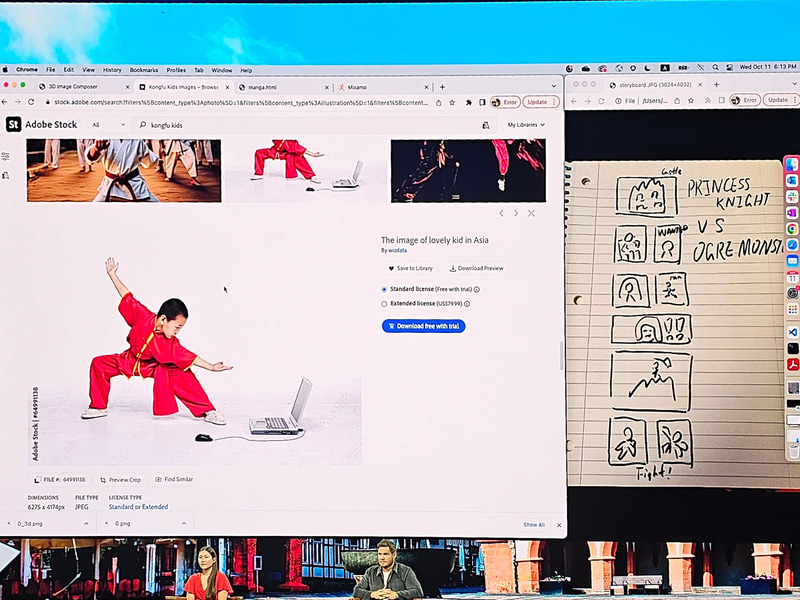Screen dimensions: 800x600
Task: Expand tab search chevron in storyboard window
Action: pyautogui.click(x=795, y=84)
